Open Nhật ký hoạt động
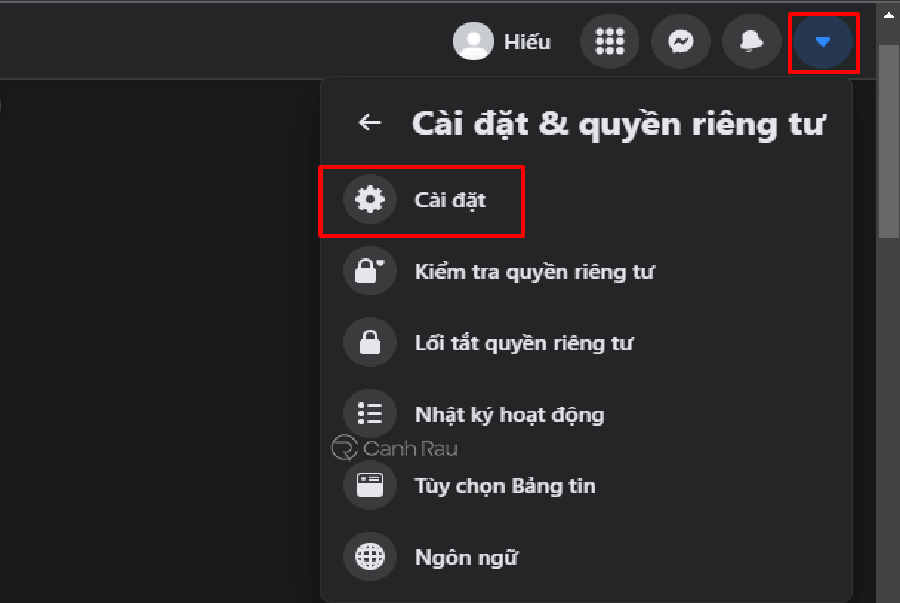Image resolution: width=900 pixels, height=603 pixels. (x=509, y=414)
